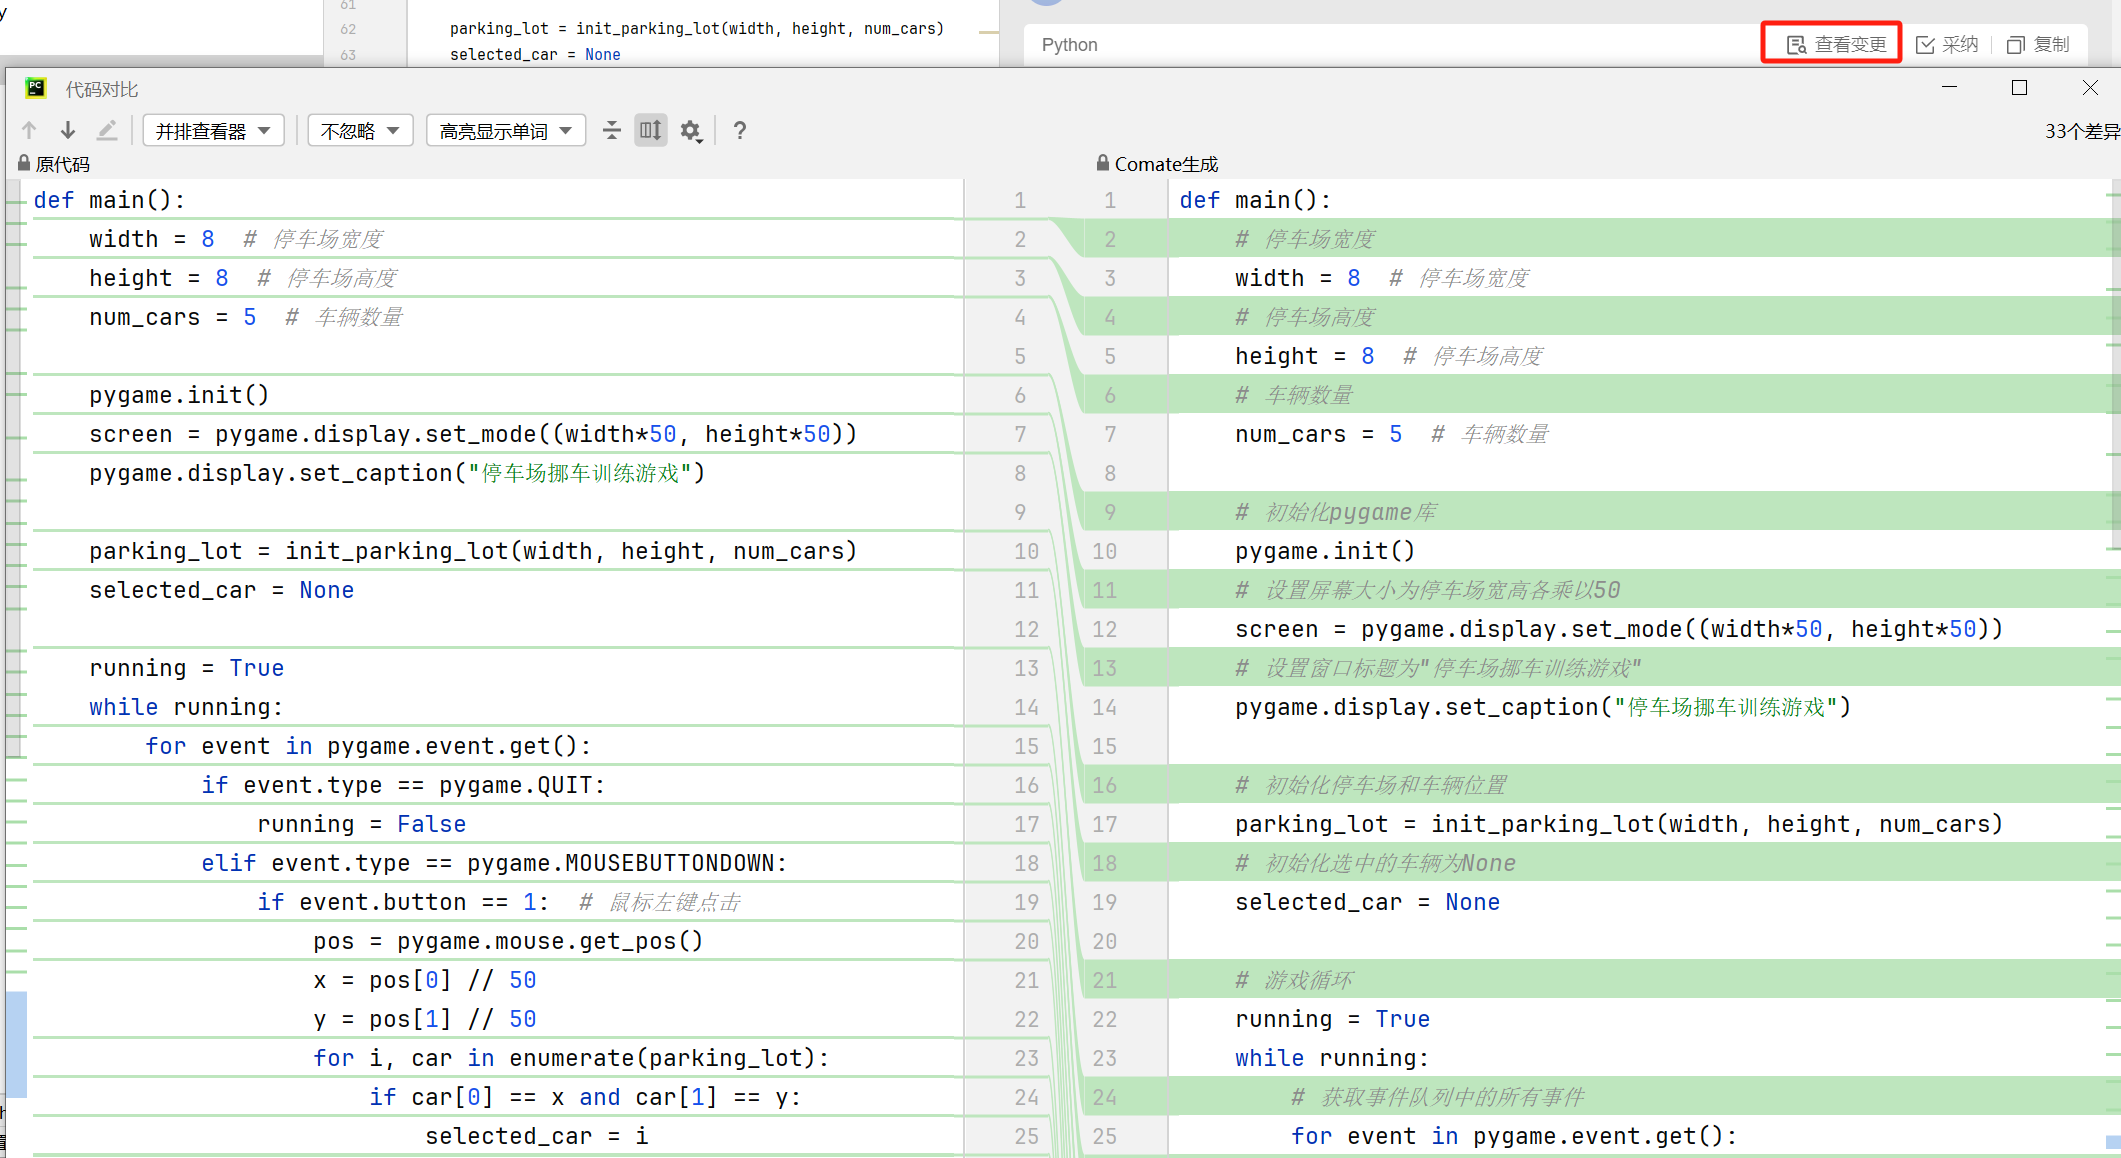Viewport: 2121px width, 1158px height.
Task: Click '# 设置窗口标题为"停车场挪车训练游戏"' comment
Action: click(1438, 668)
